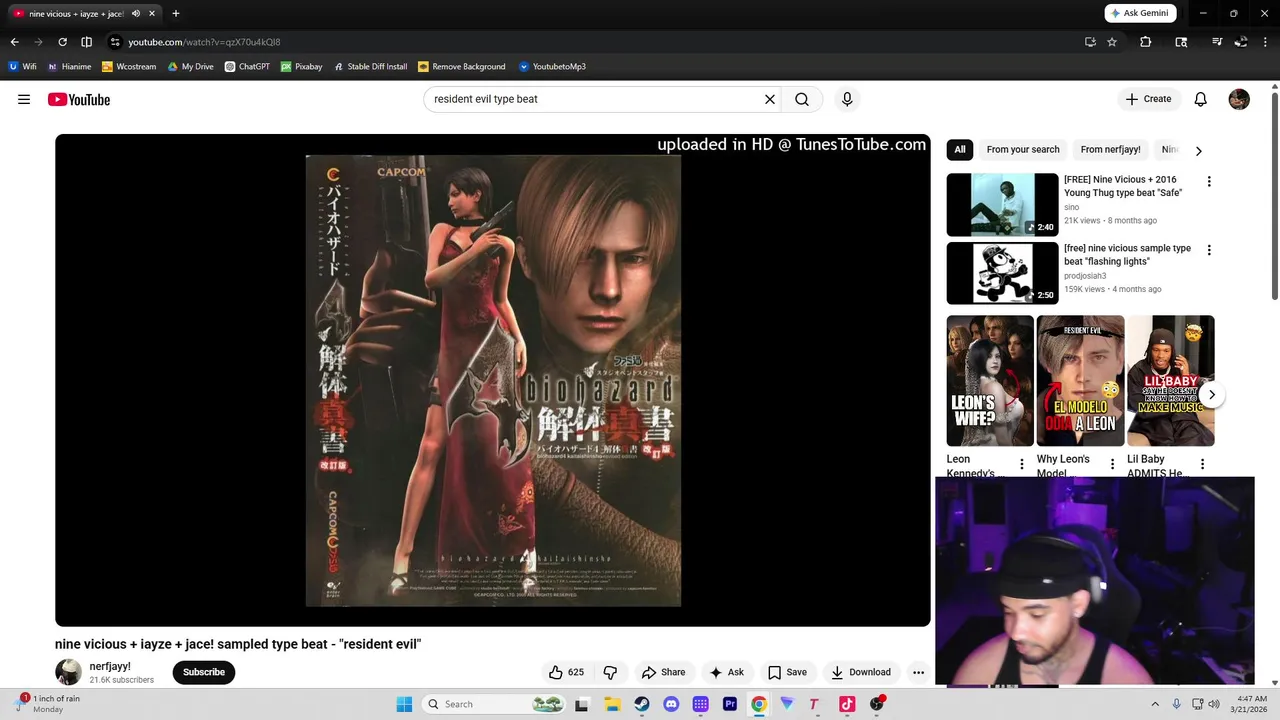Image resolution: width=1280 pixels, height=720 pixels.
Task: Show next shorts with the arrow
Action: pos(1211,395)
